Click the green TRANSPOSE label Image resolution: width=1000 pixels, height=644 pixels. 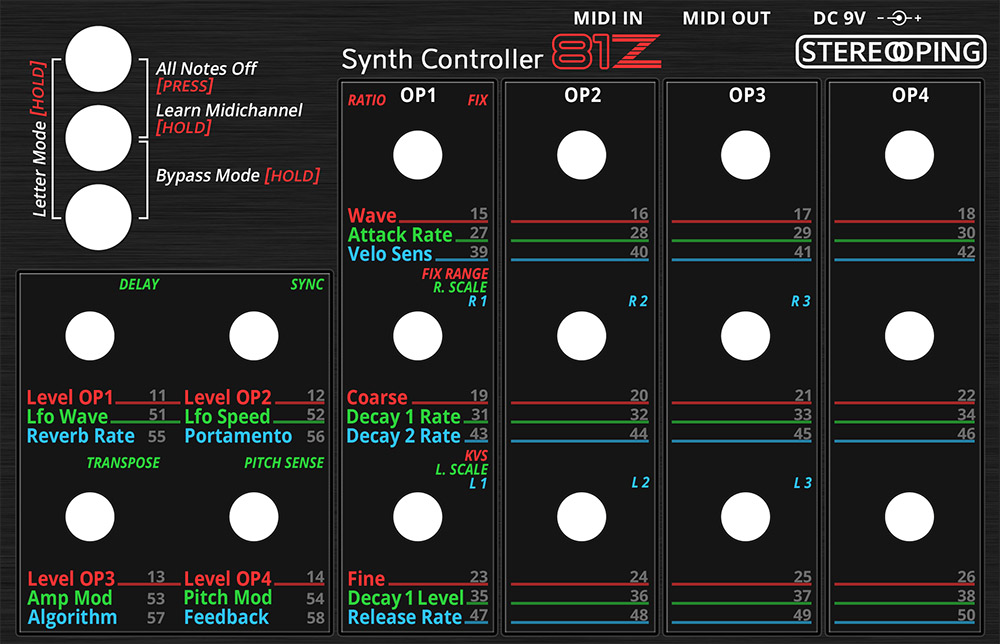point(123,463)
